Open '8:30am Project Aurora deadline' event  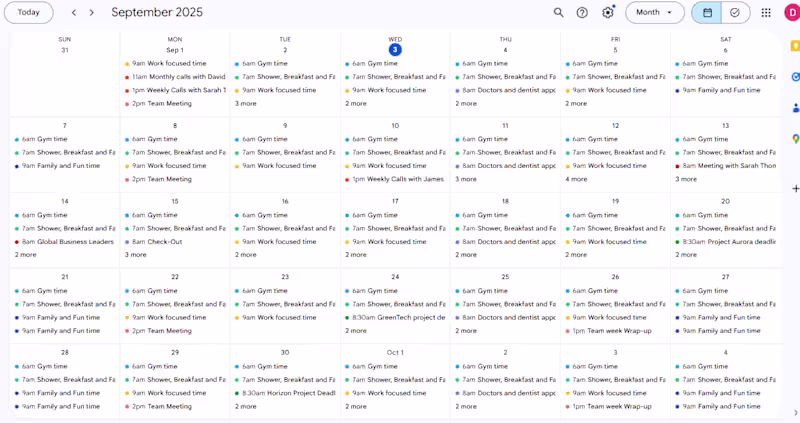coord(726,242)
